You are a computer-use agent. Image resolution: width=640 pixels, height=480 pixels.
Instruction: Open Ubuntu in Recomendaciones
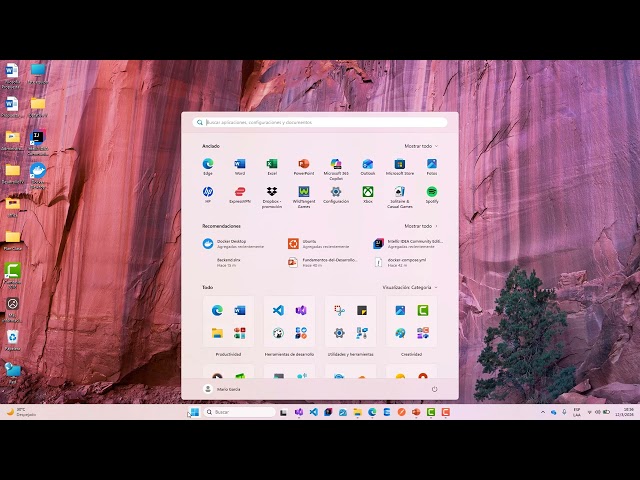click(320, 244)
